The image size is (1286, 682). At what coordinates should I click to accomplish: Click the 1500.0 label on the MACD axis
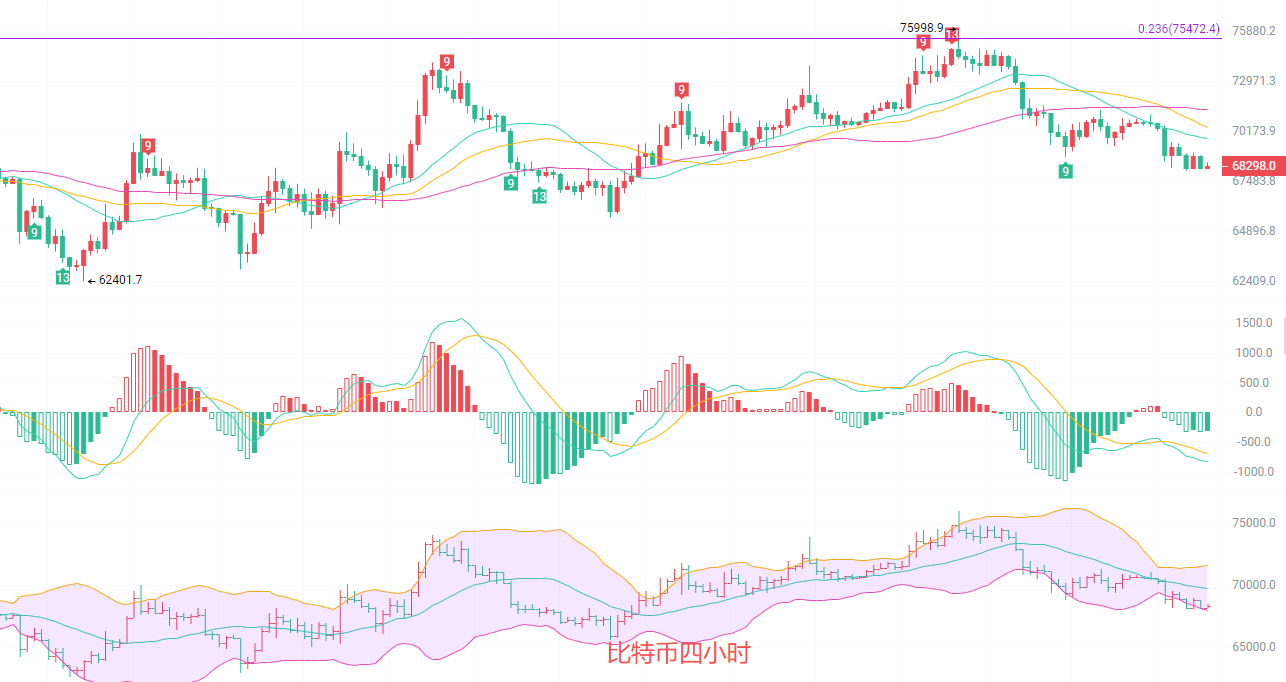pyautogui.click(x=1253, y=323)
